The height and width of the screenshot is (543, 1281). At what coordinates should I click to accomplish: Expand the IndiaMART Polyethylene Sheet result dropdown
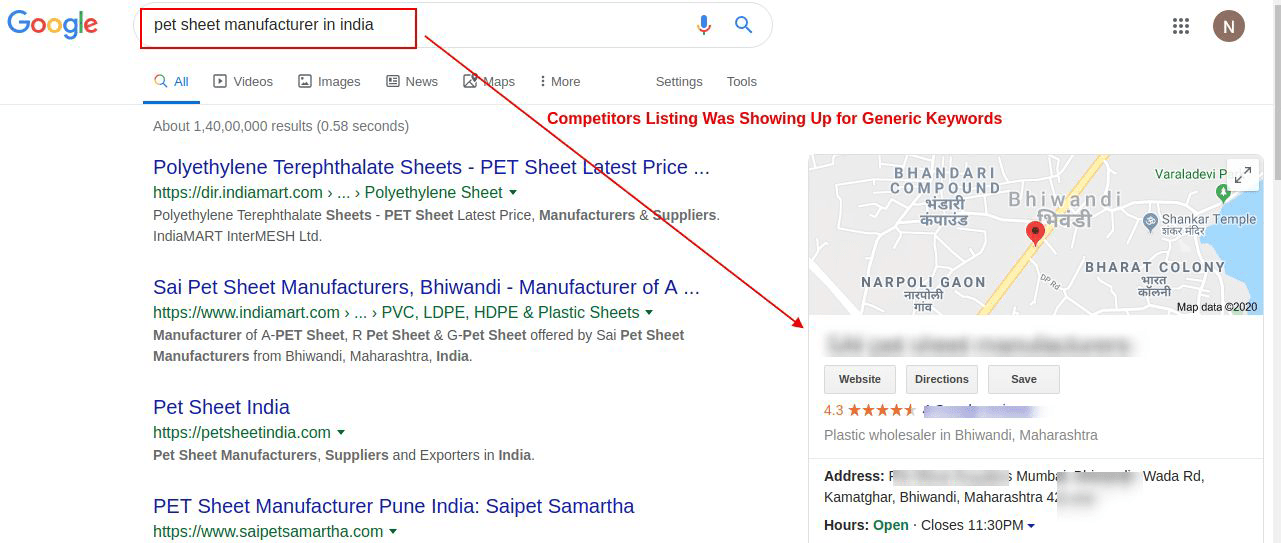pos(513,192)
